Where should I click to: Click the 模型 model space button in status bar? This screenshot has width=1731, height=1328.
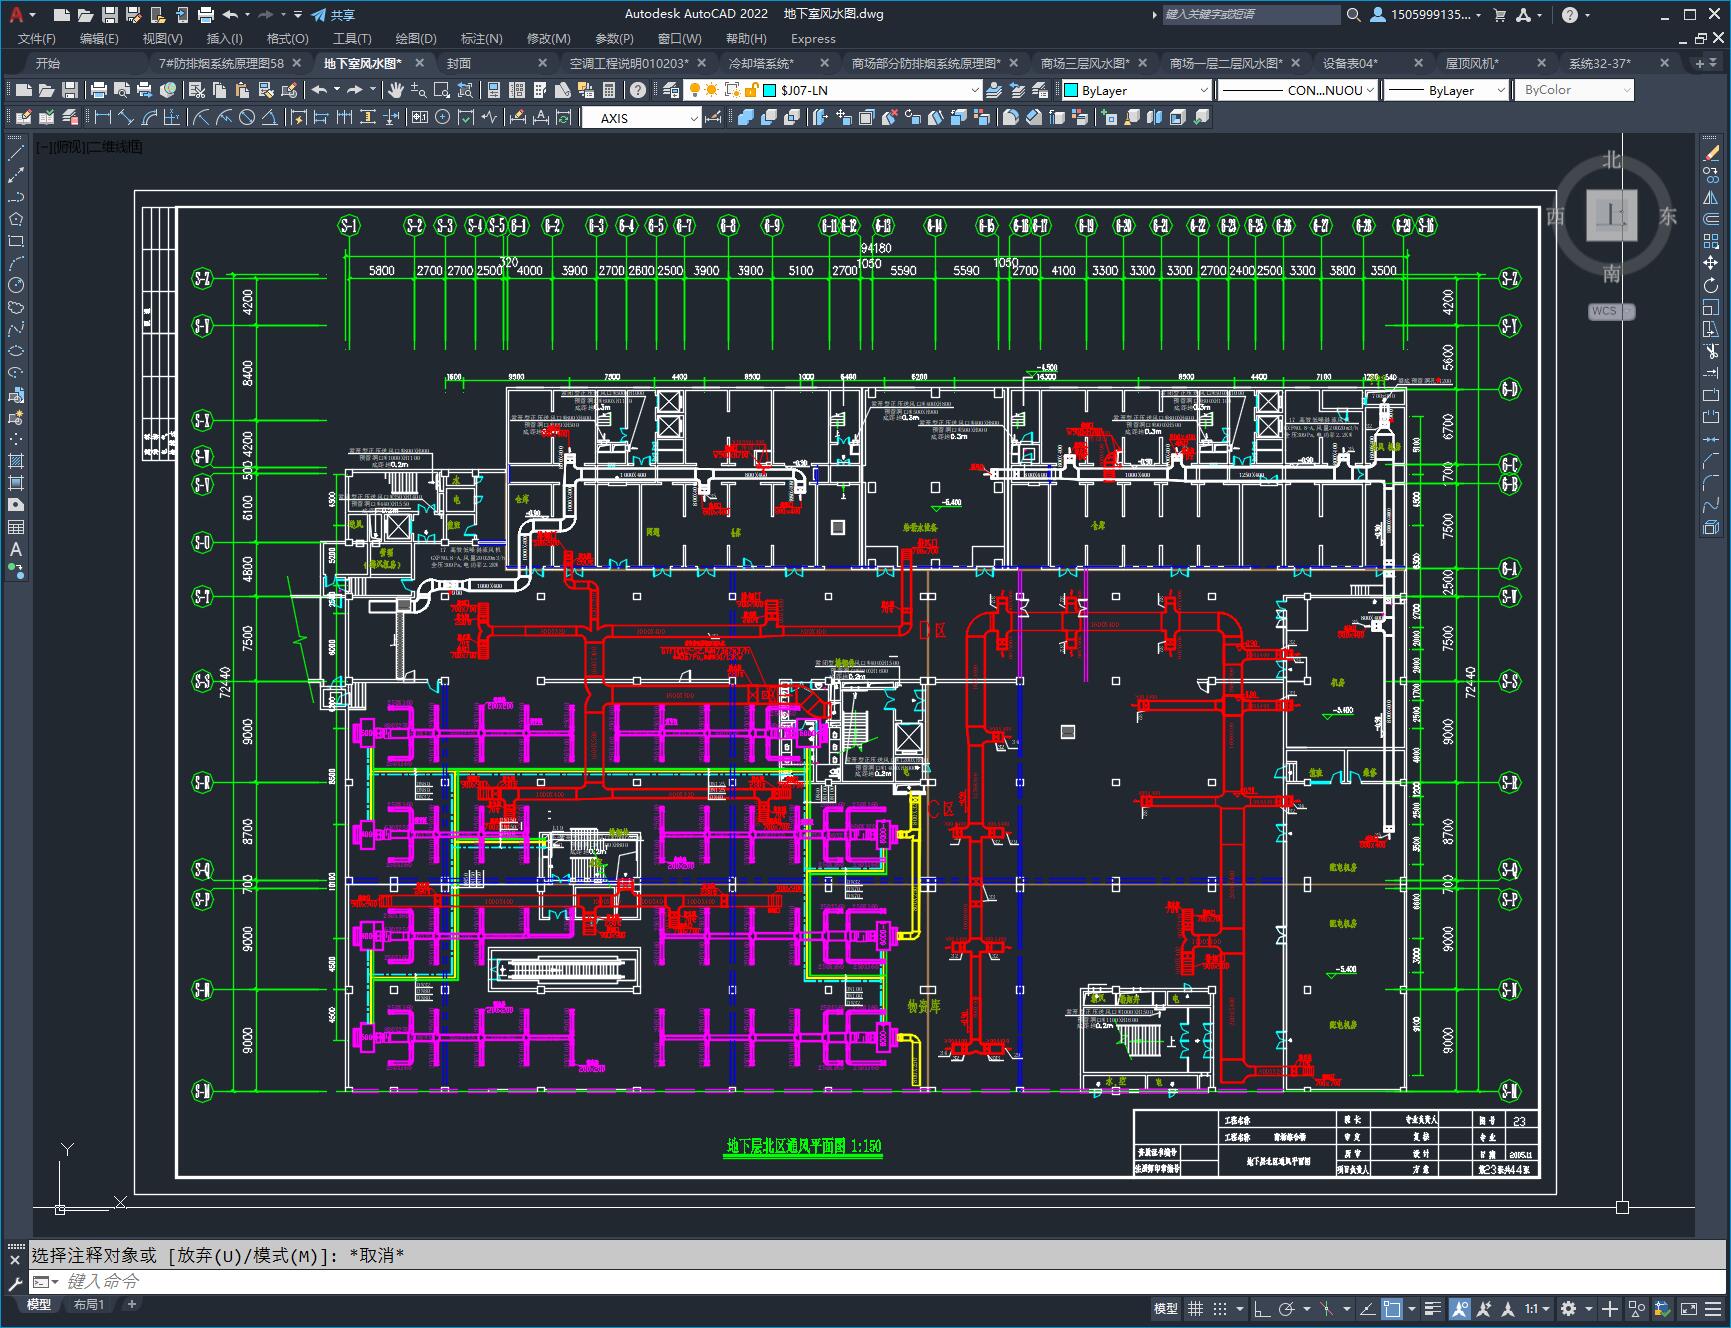[1165, 1308]
